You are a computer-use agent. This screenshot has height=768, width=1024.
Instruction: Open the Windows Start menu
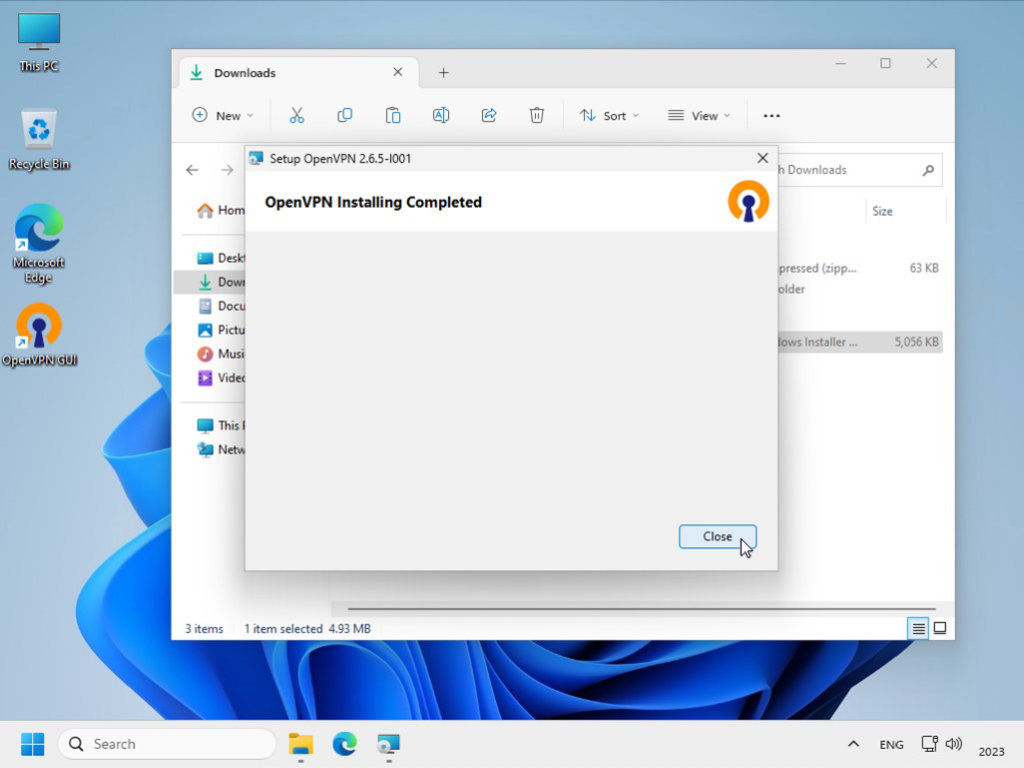pyautogui.click(x=33, y=744)
